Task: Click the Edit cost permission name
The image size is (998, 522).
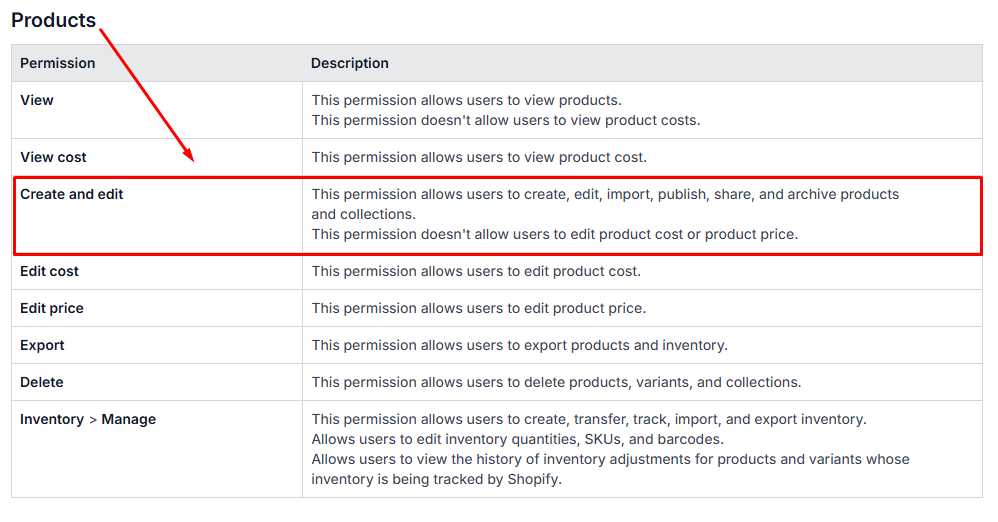Action: click(x=49, y=271)
